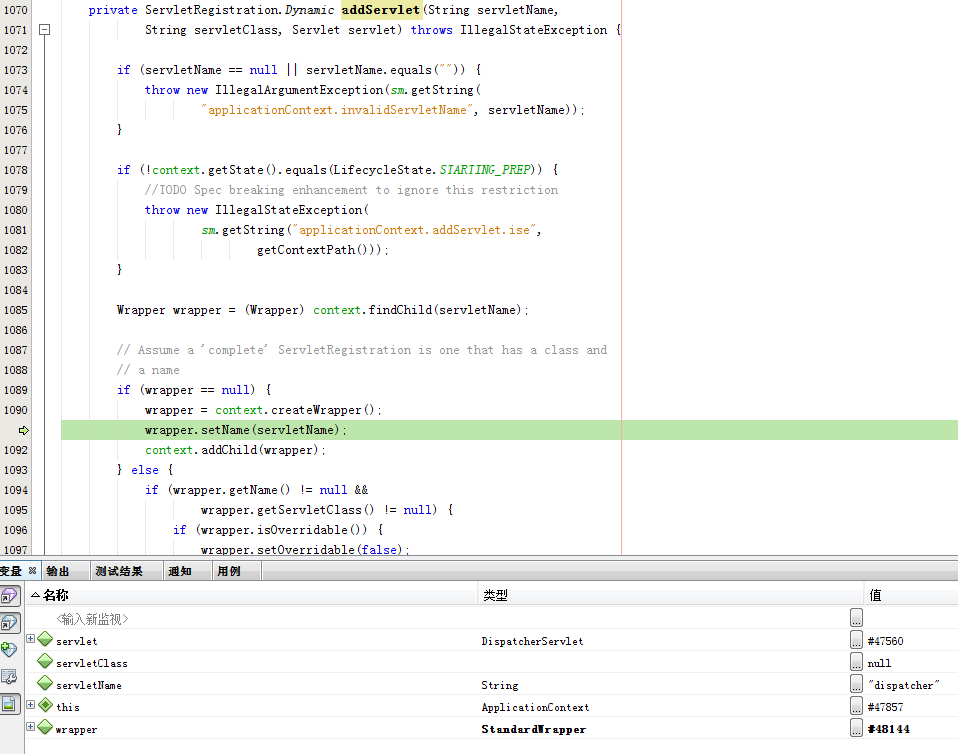Click line number 1092 in the gutter
This screenshot has width=958, height=754.
click(x=15, y=450)
